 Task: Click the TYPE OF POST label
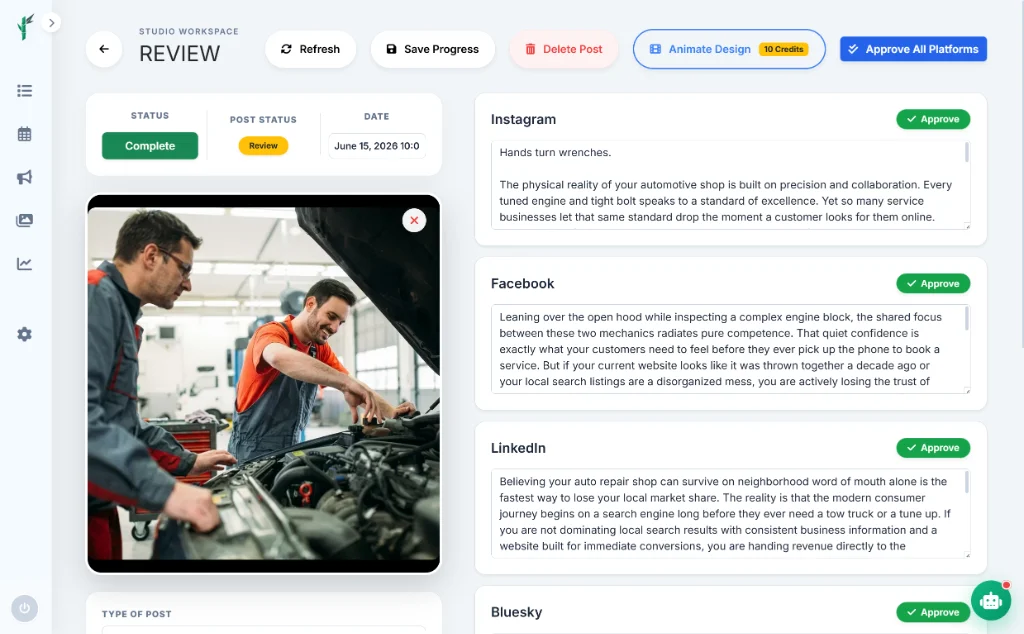pos(136,614)
